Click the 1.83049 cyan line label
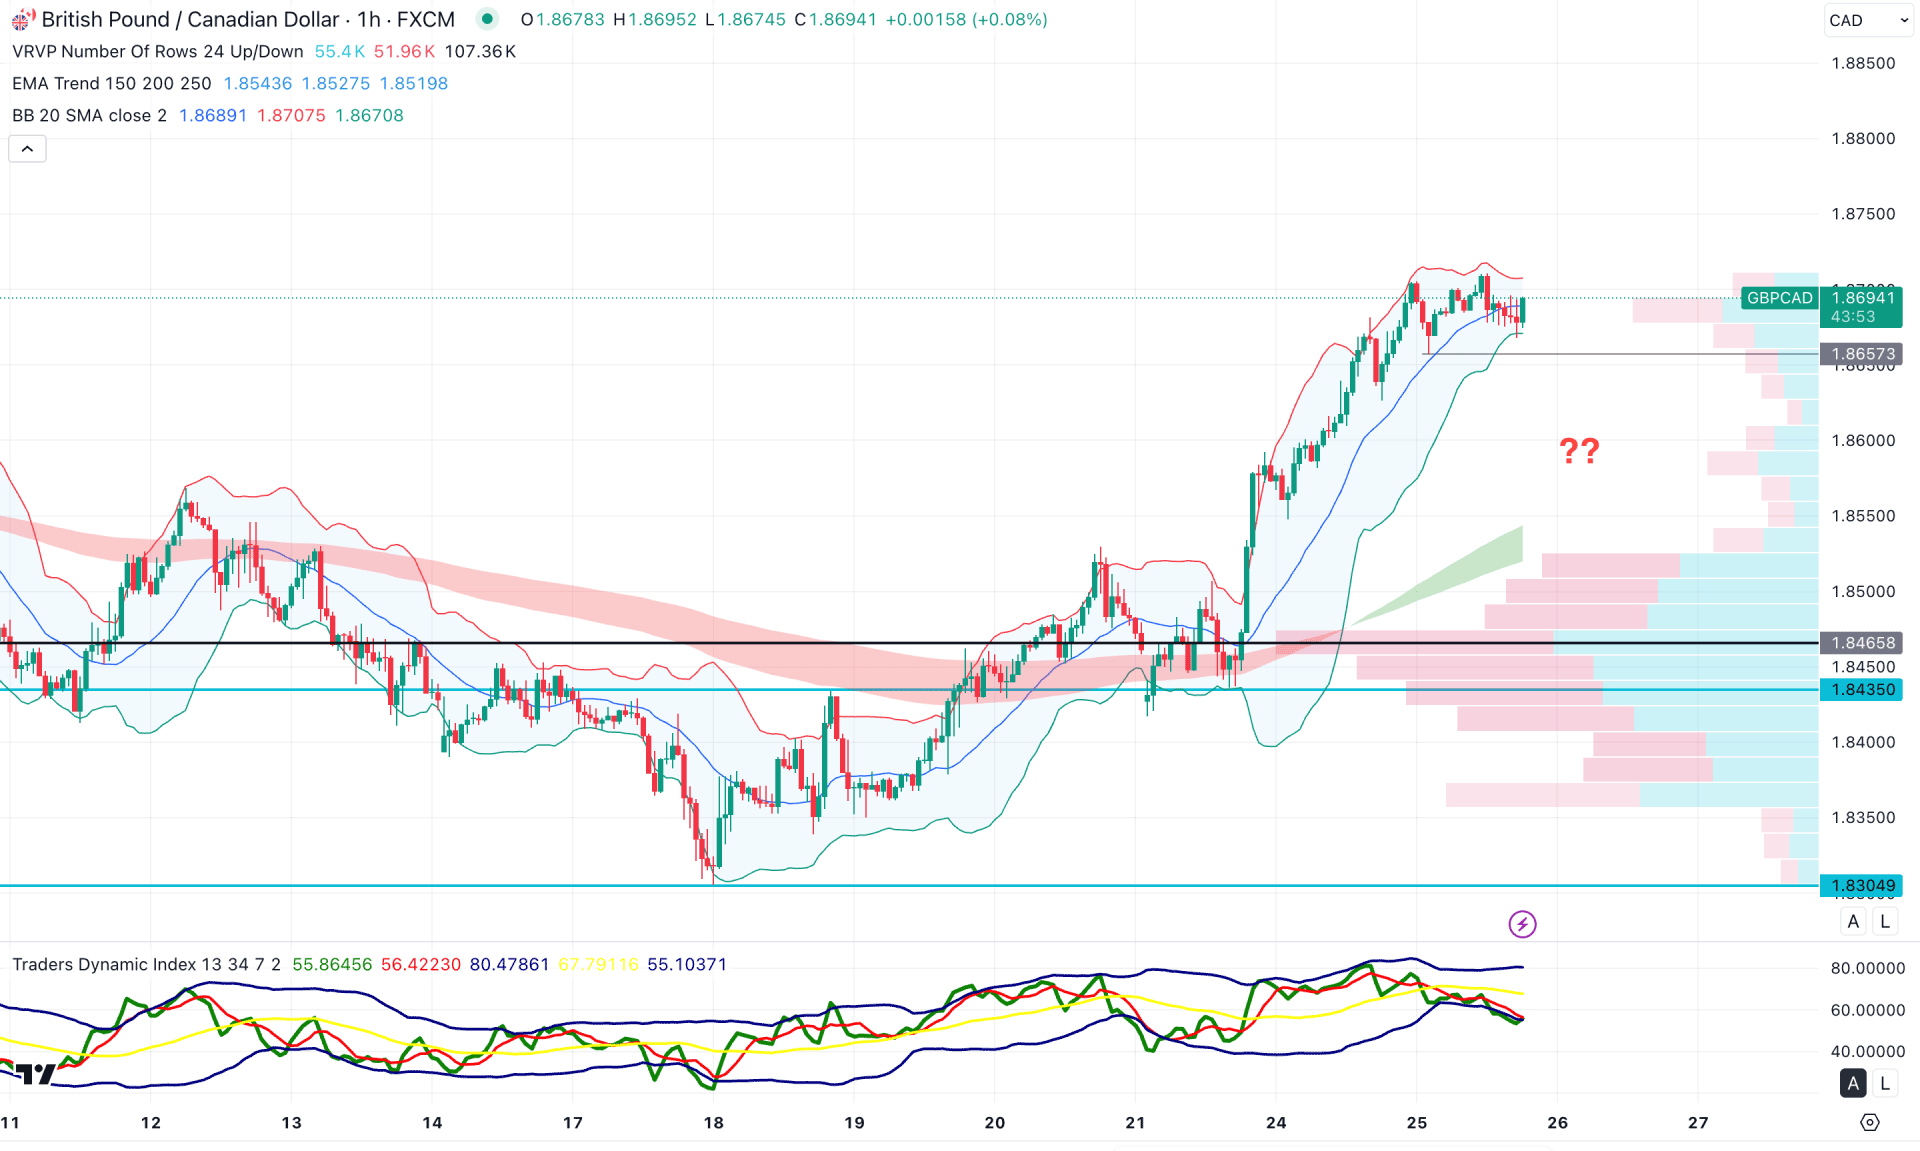The height and width of the screenshot is (1151, 1920). [1861, 885]
